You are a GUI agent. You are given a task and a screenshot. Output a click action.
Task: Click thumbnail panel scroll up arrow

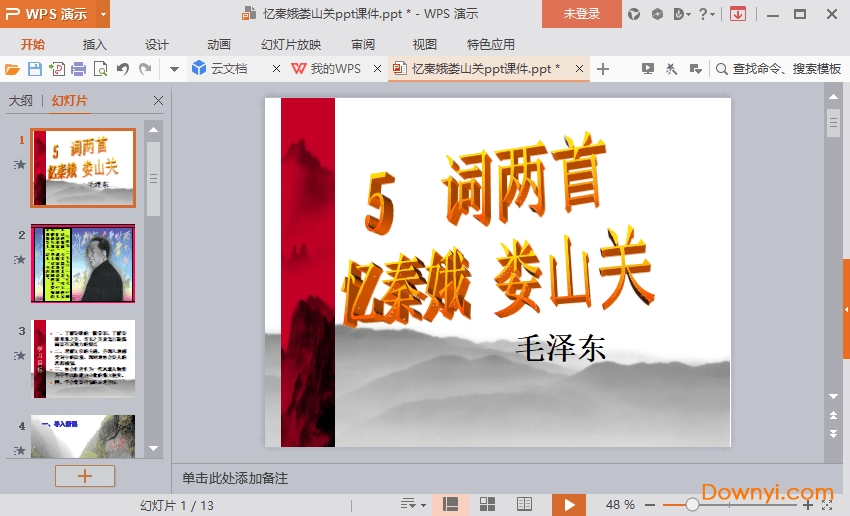(x=153, y=130)
